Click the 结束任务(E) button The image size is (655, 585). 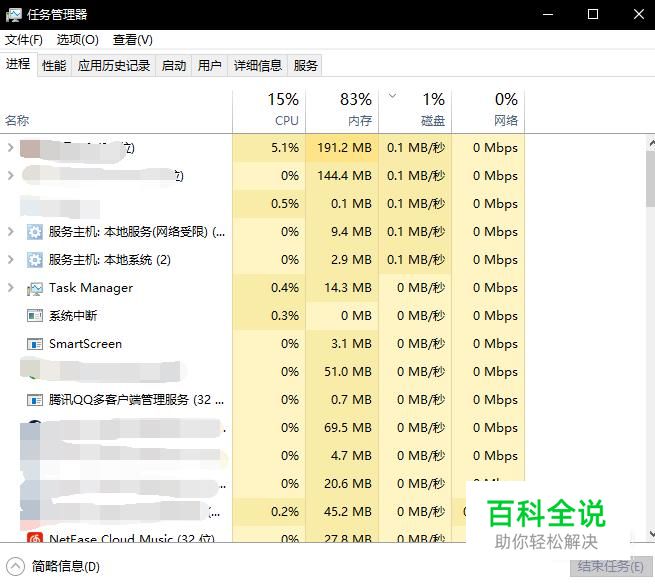click(x=611, y=567)
